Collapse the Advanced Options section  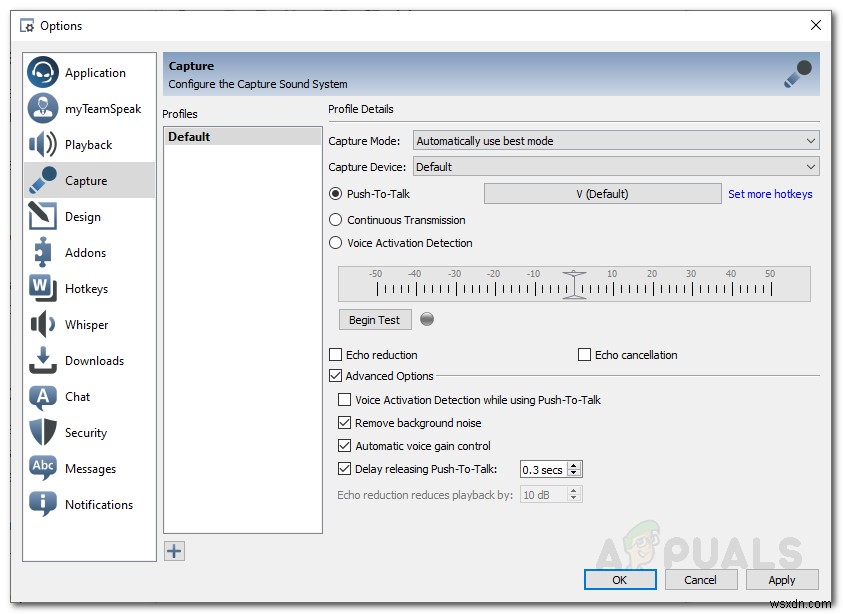coord(335,376)
